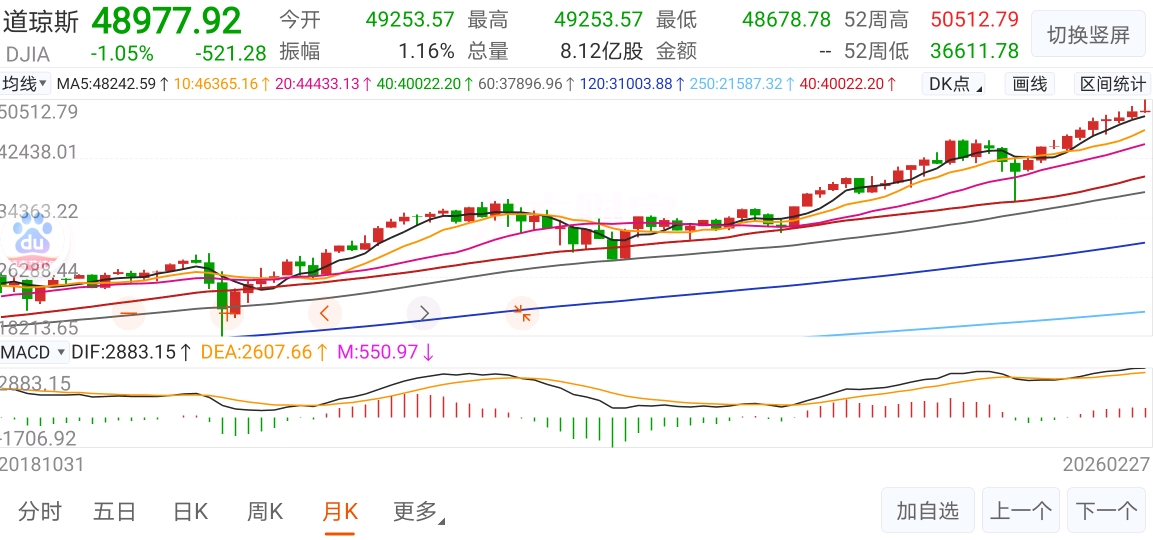Viewport: 1153px width, 540px height.
Task: Open the MACD indicator dropdown
Action: click(34, 352)
